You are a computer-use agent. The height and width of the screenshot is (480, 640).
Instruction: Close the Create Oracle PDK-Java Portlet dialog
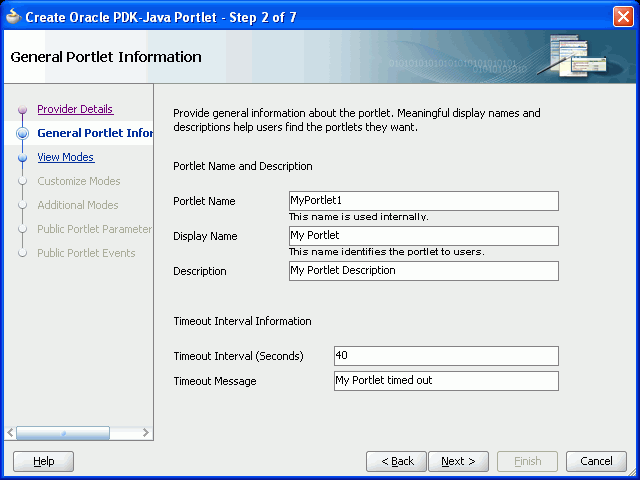coord(623,17)
